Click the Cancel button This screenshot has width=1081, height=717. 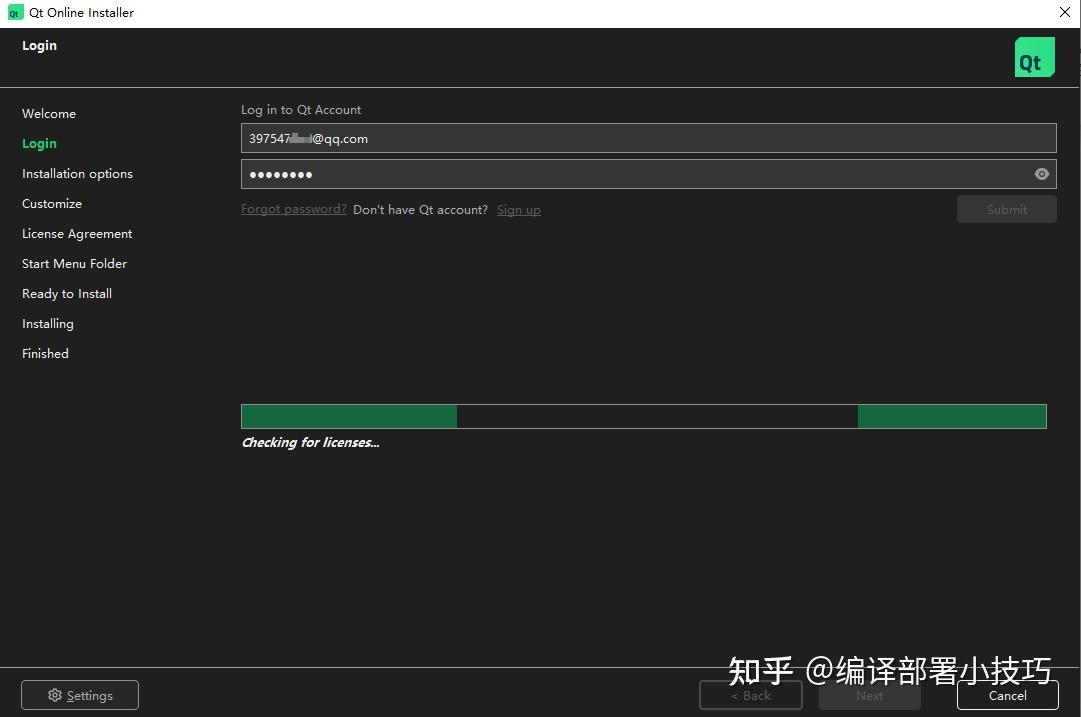pyautogui.click(x=1006, y=695)
